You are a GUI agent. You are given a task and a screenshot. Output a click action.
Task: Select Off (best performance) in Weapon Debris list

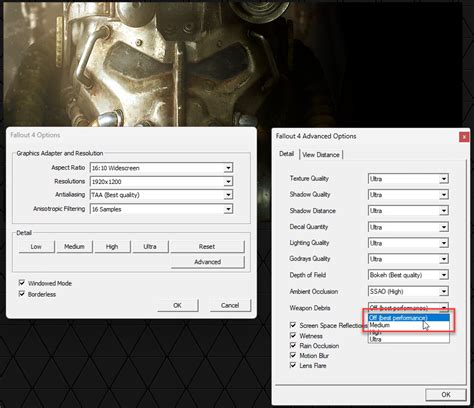point(409,318)
